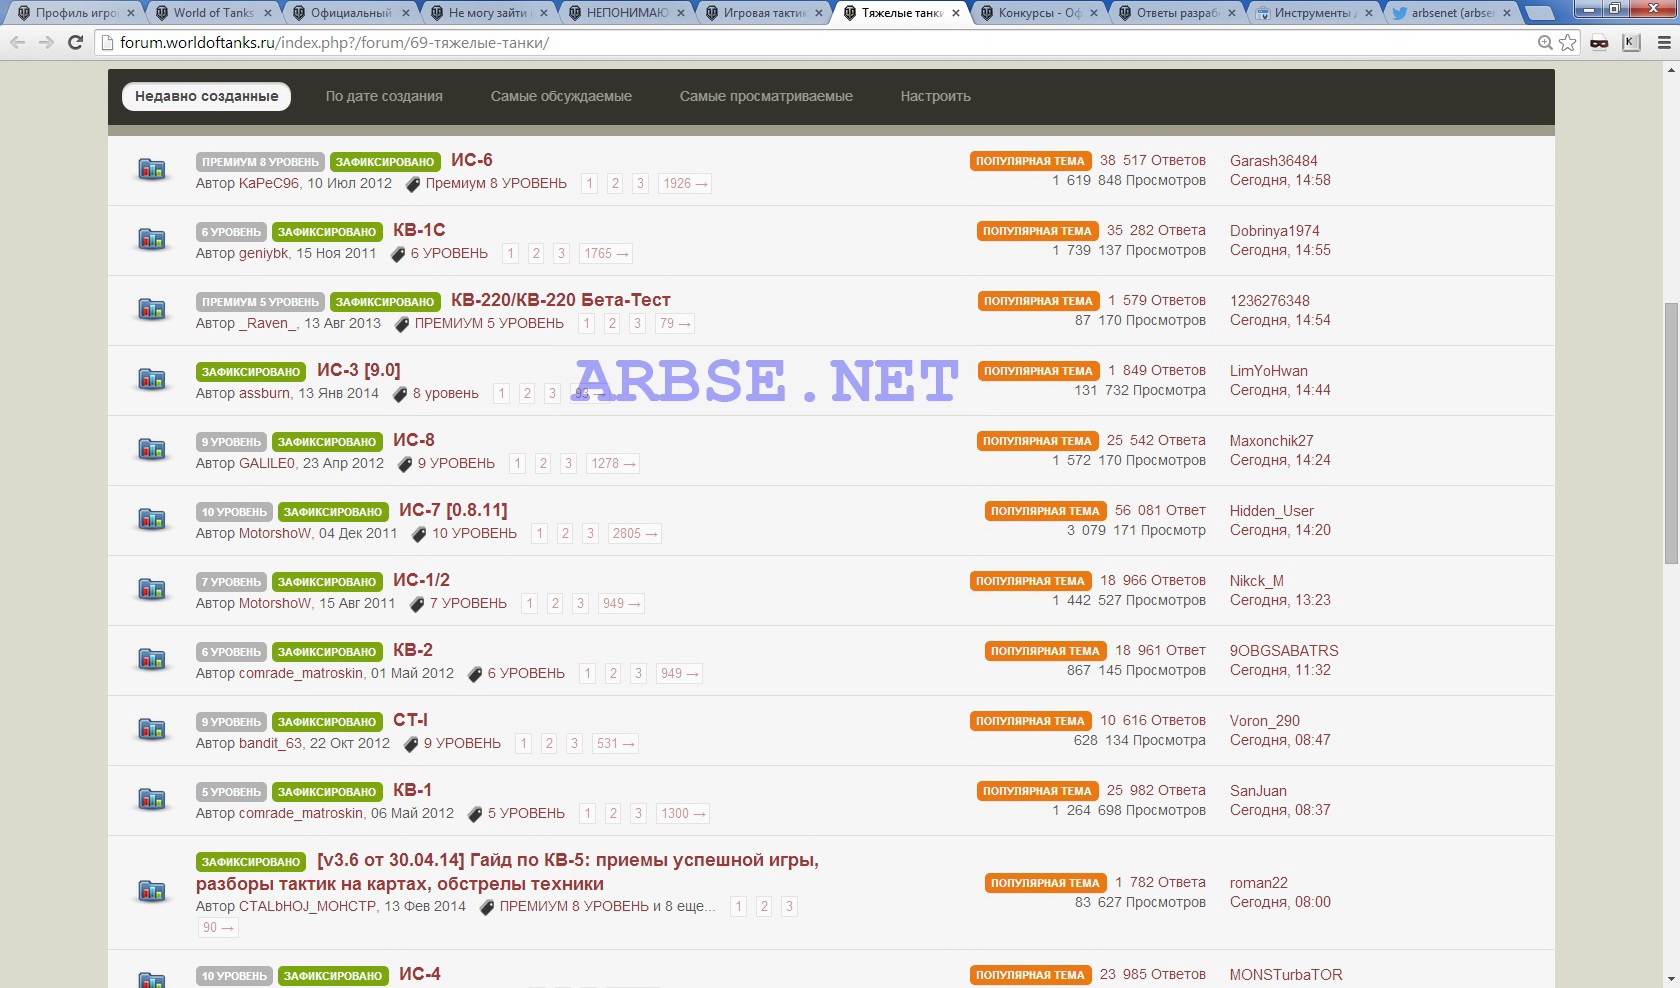Image resolution: width=1680 pixels, height=988 pixels.
Task: Open the КВ-1С topic link
Action: [x=419, y=230]
